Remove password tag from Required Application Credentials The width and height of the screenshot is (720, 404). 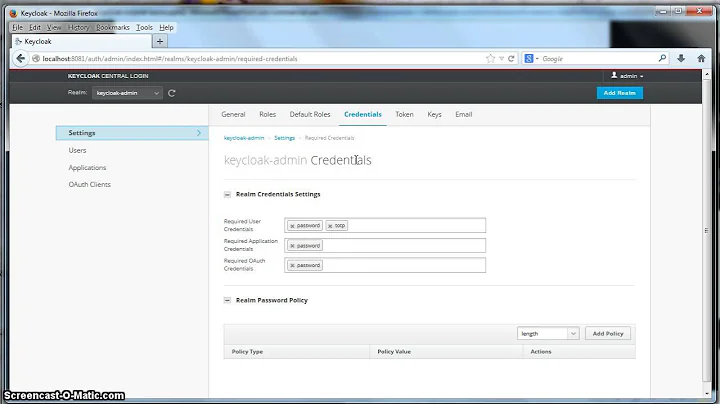point(292,246)
